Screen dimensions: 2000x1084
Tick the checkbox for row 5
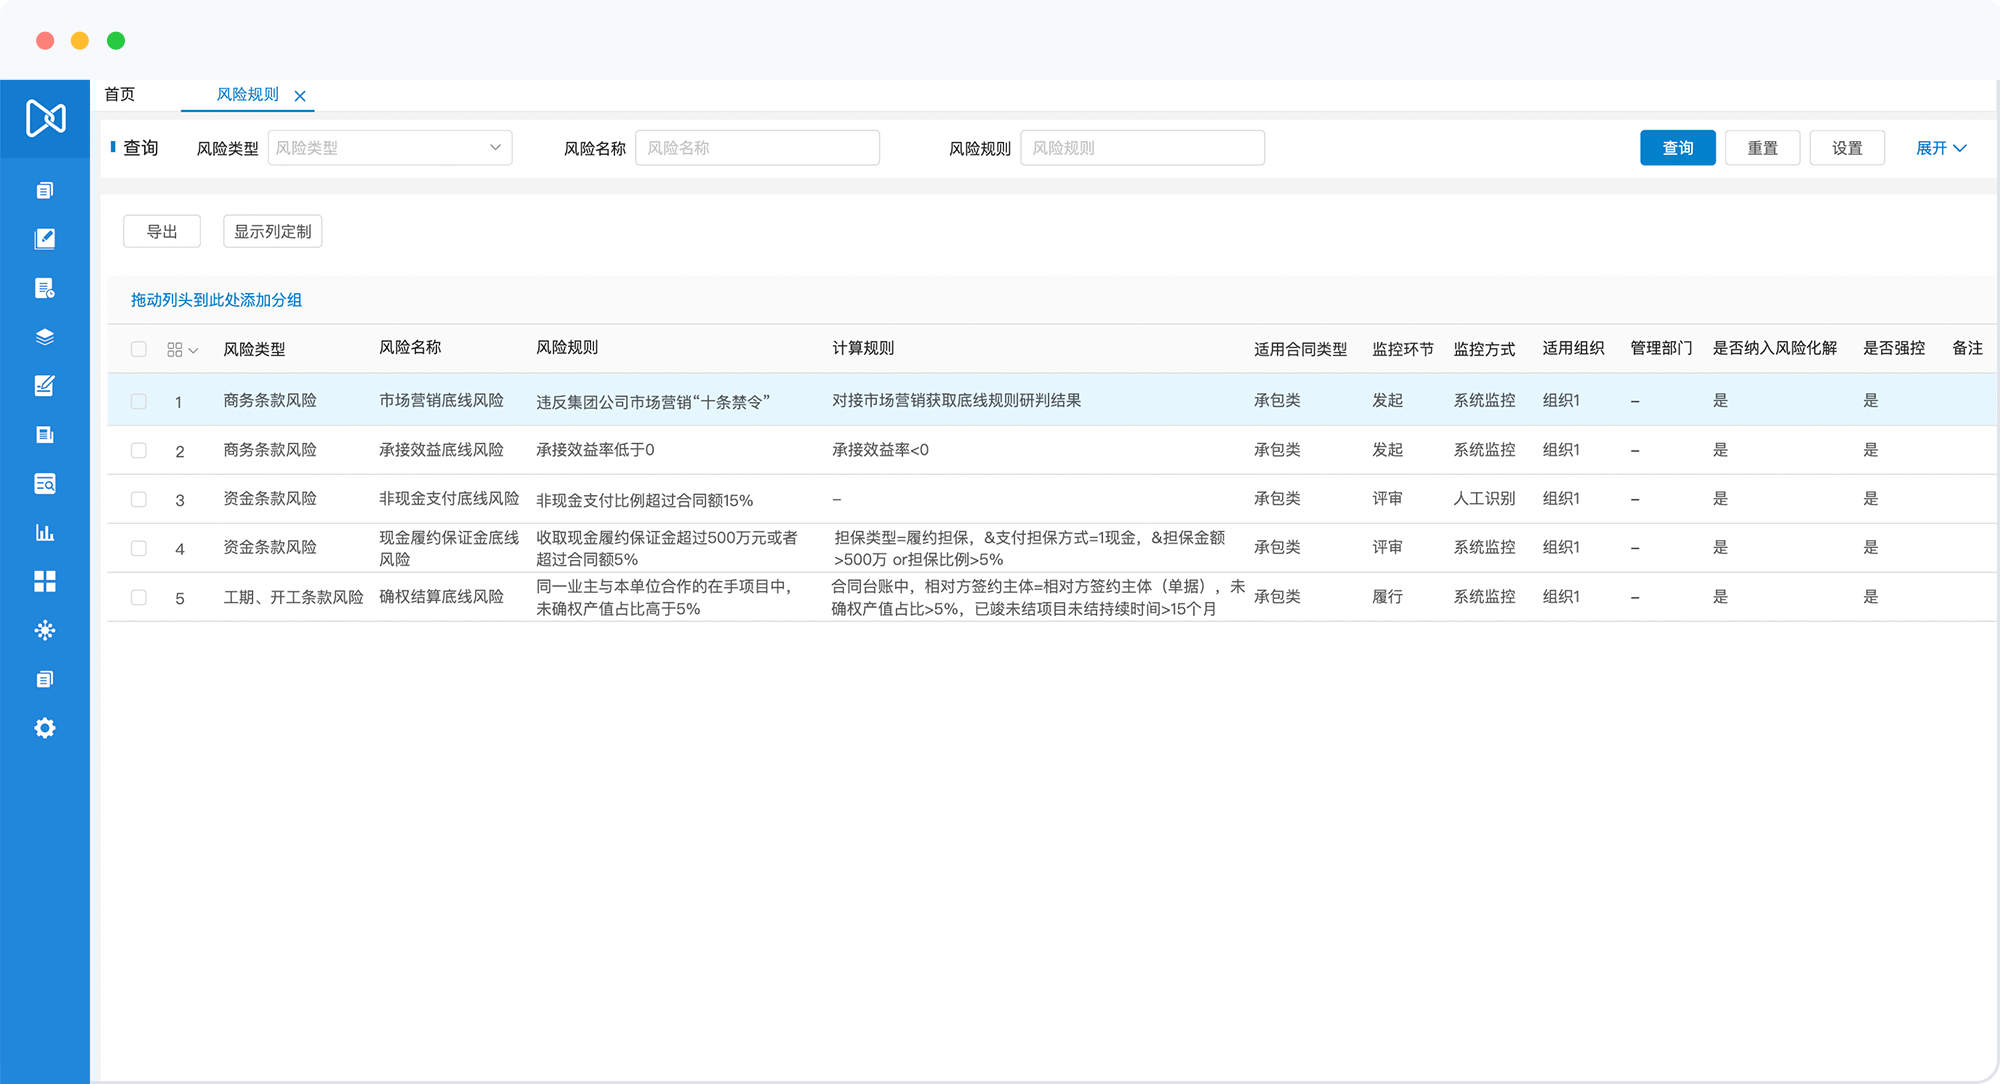pos(139,598)
